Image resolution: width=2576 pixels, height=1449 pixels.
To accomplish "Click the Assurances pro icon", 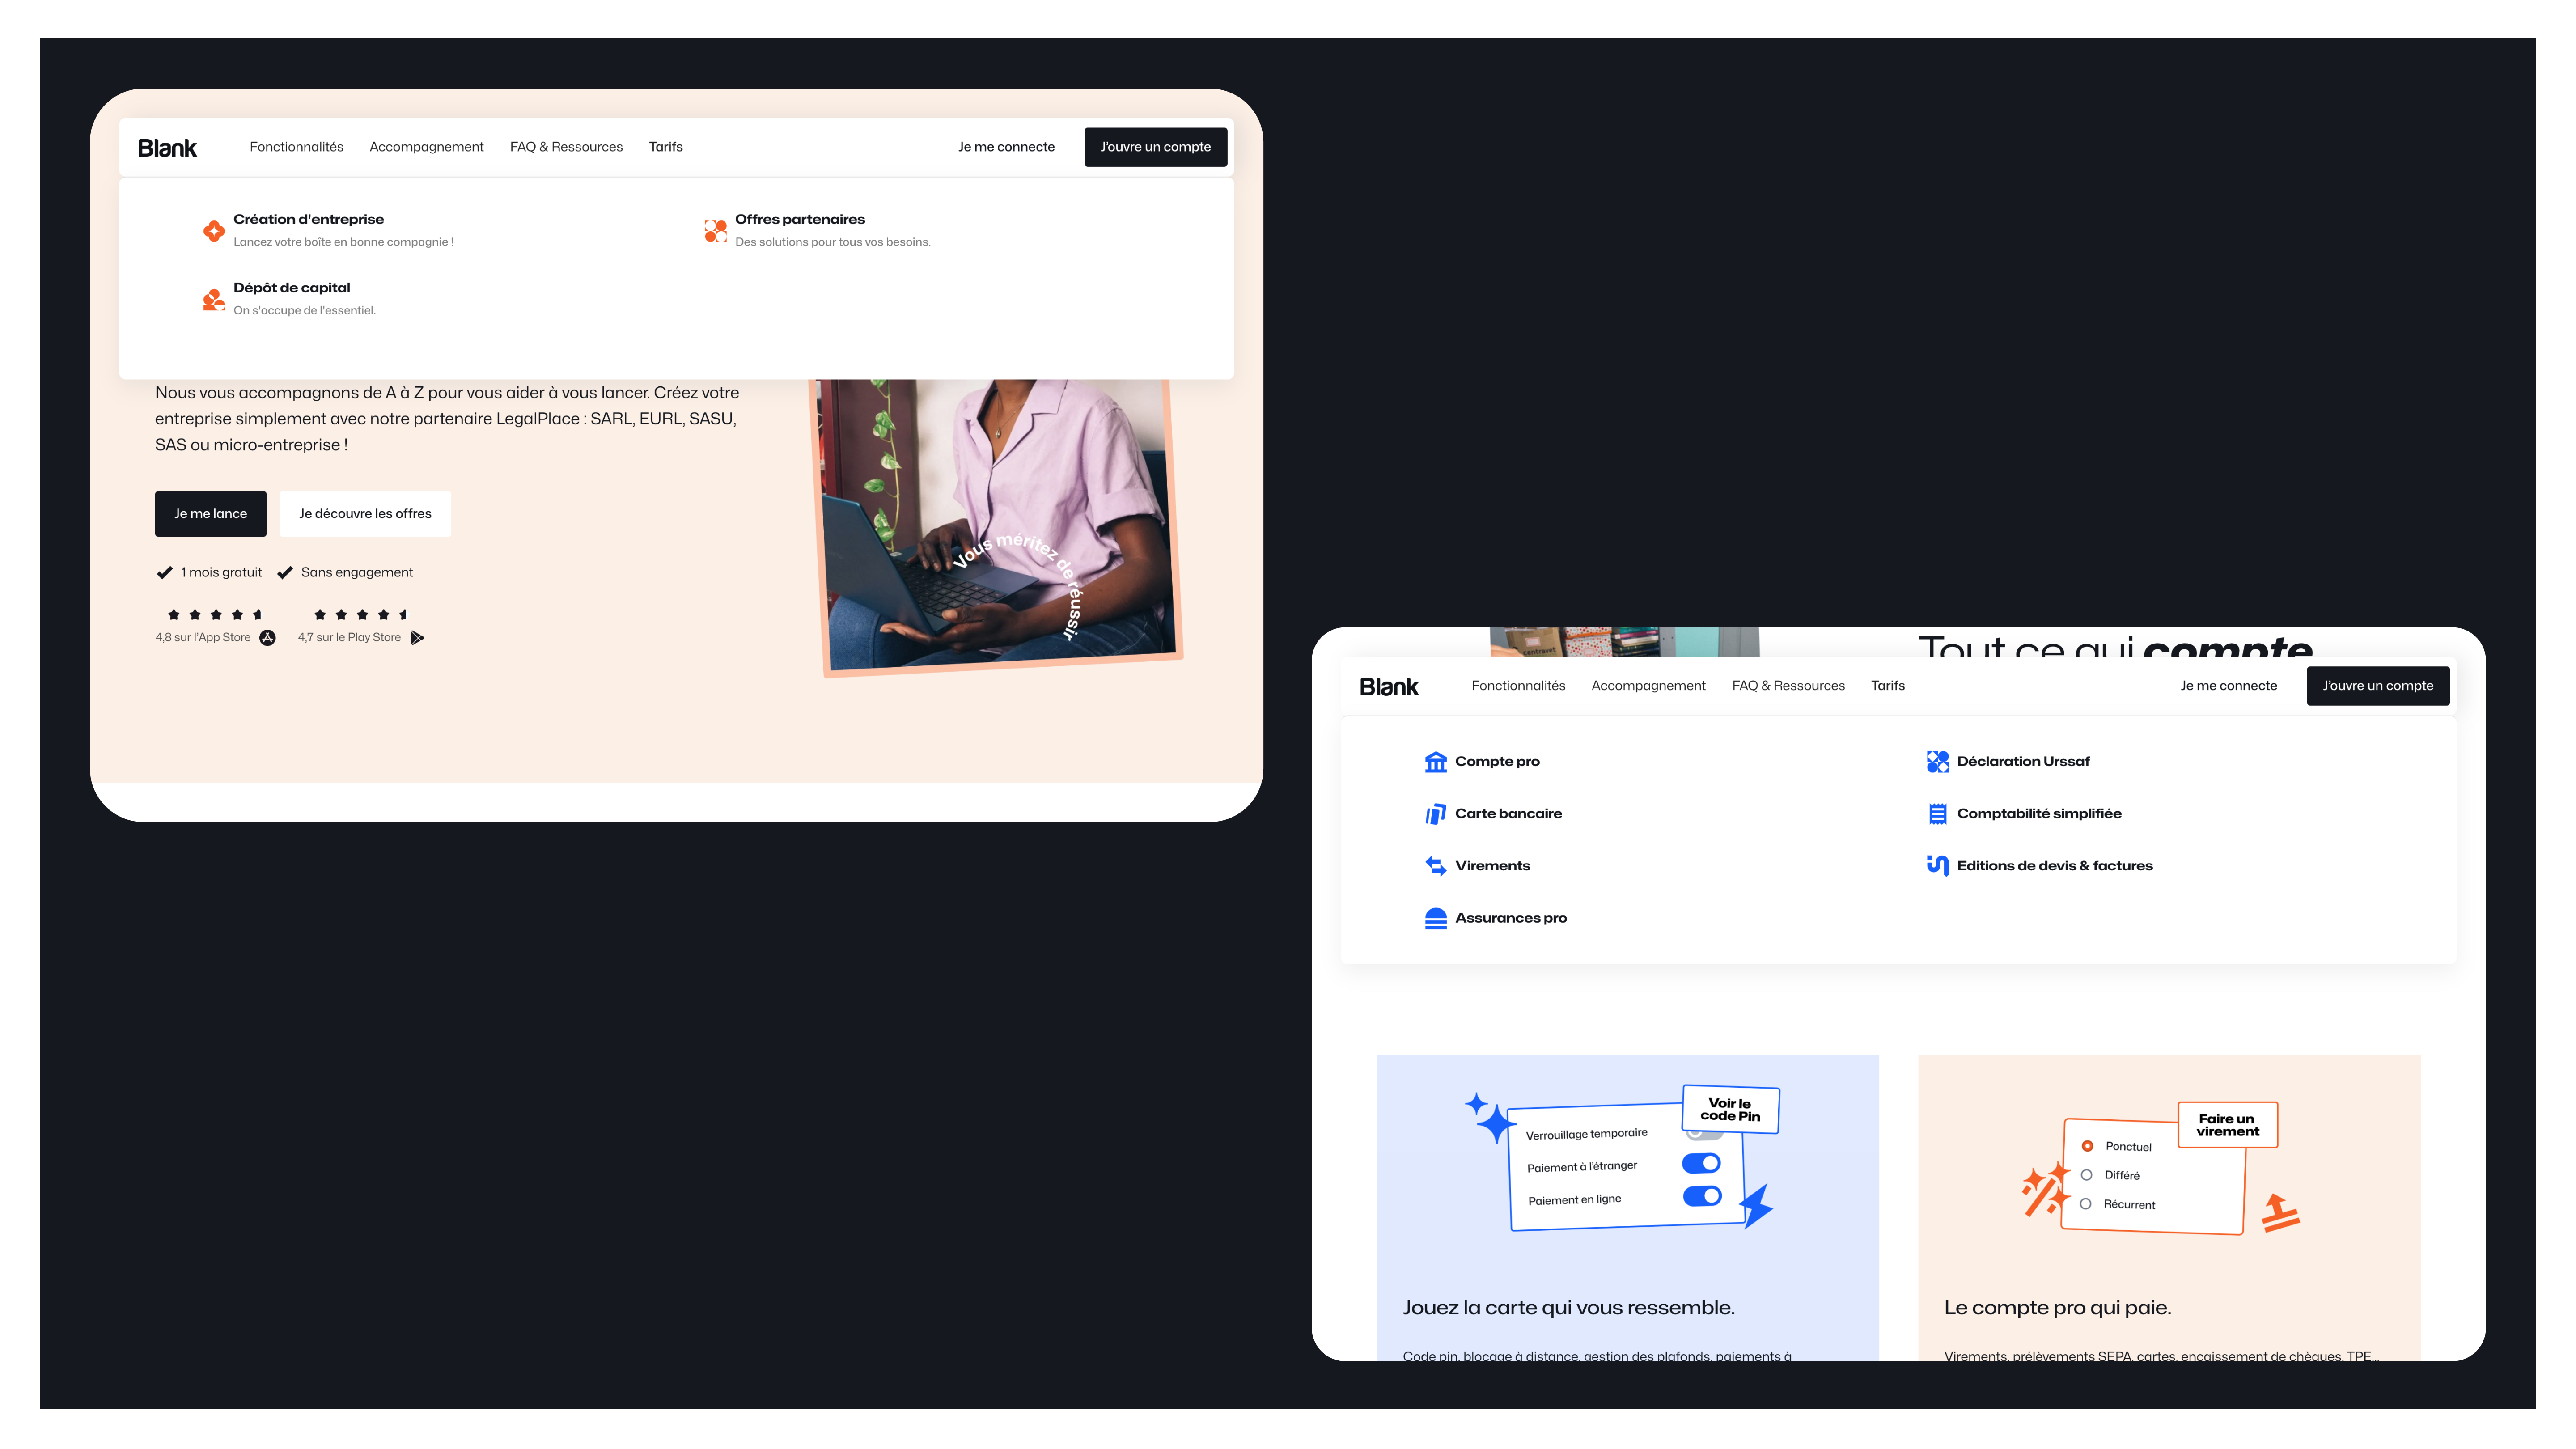I will (x=1435, y=918).
